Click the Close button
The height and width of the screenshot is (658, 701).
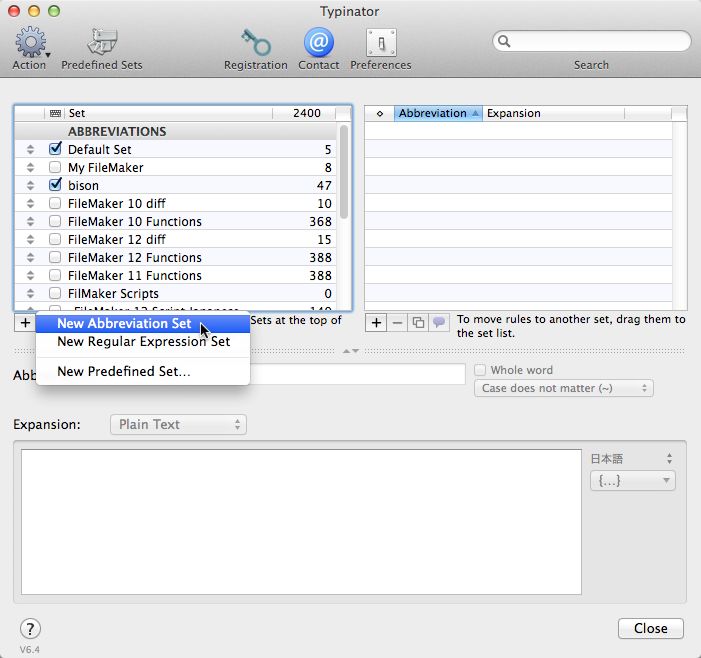650,628
